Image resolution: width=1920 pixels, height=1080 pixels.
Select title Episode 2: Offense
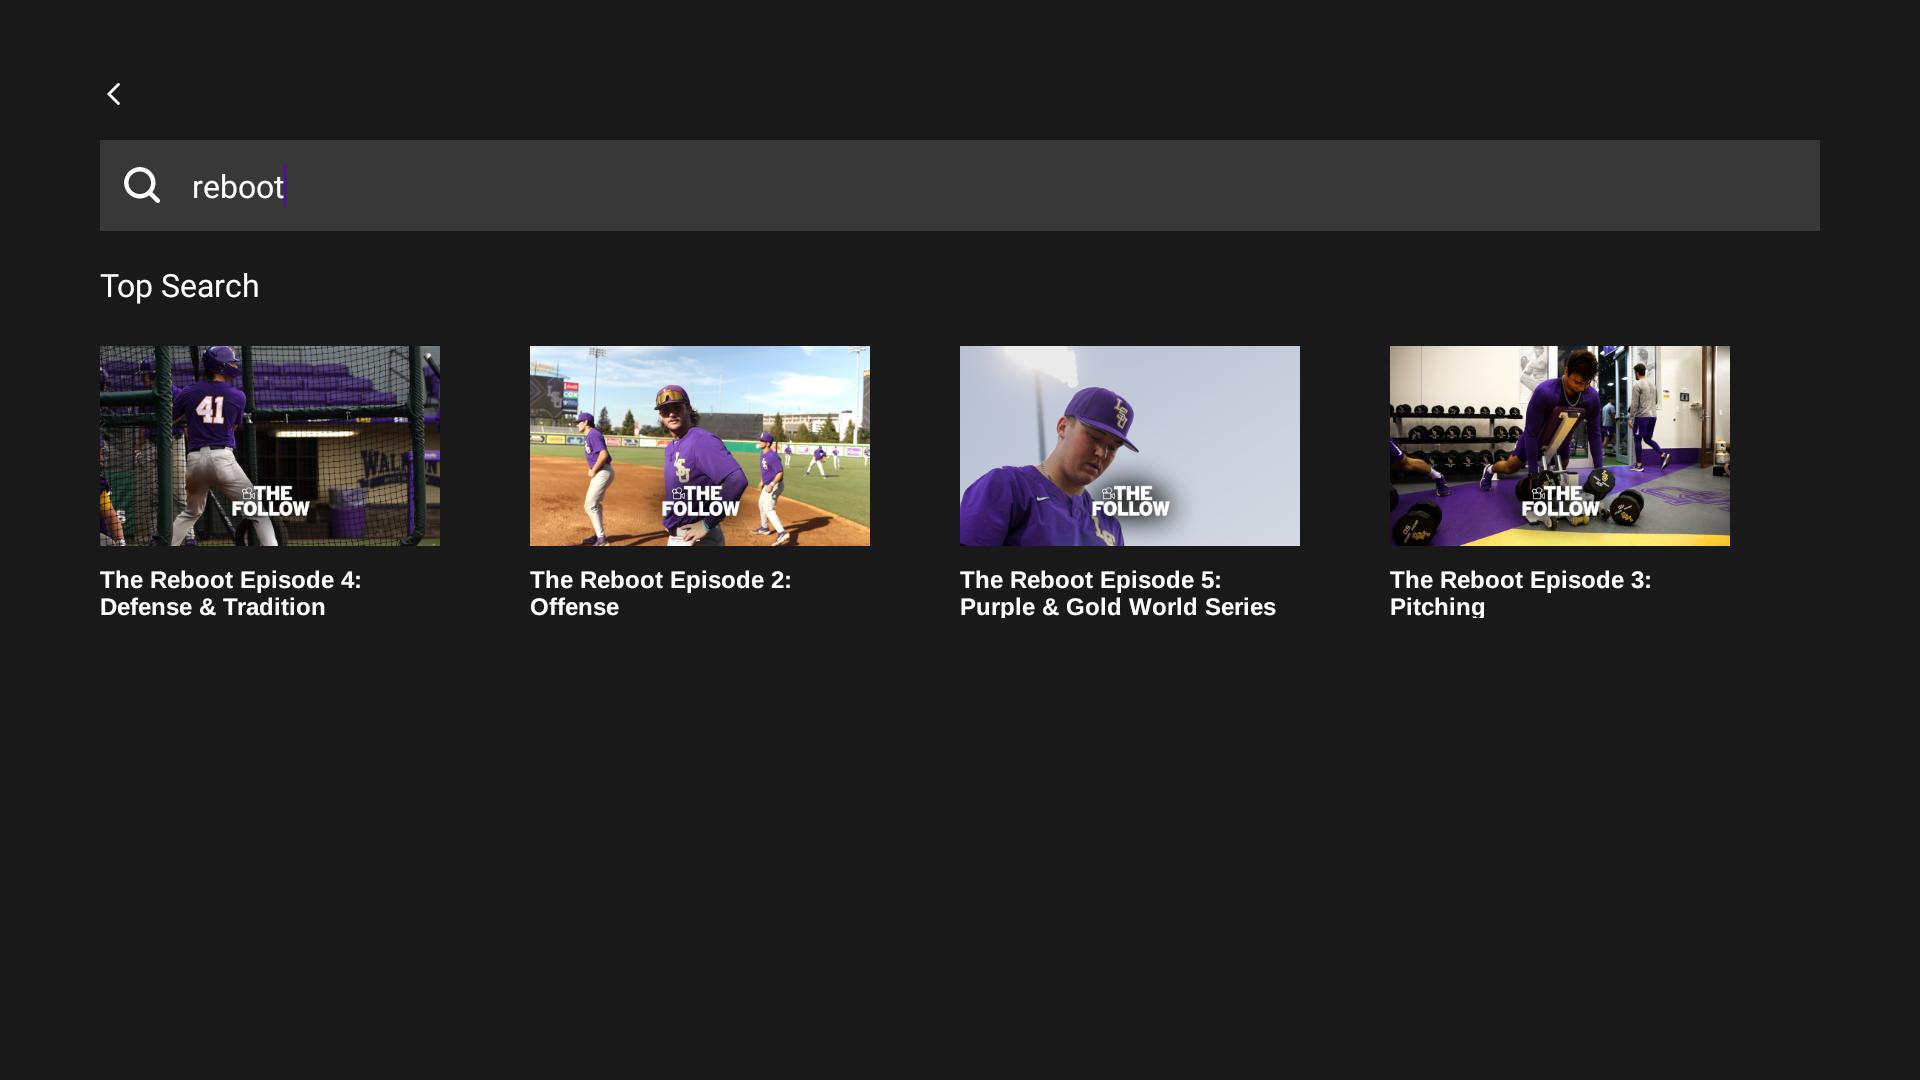(x=661, y=594)
